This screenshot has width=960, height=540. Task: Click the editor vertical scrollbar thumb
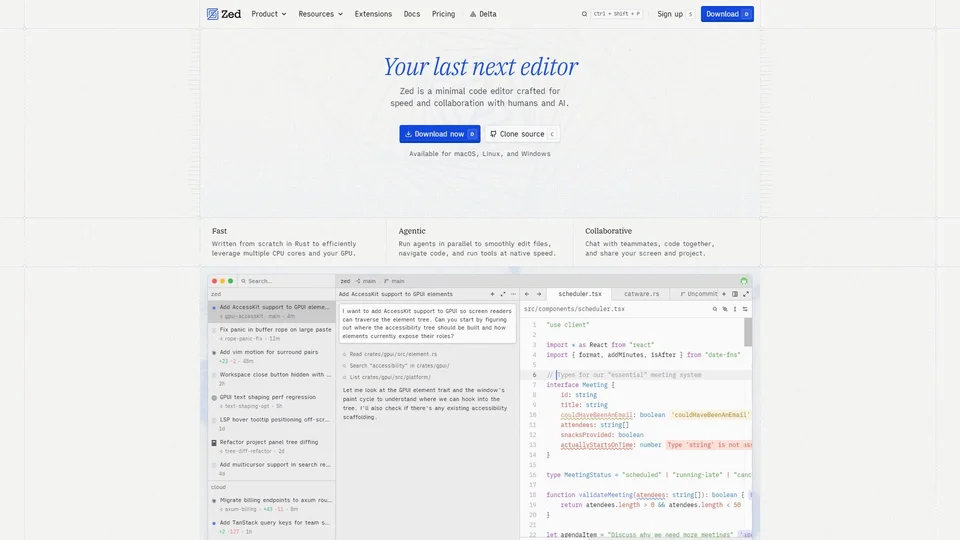(748, 332)
